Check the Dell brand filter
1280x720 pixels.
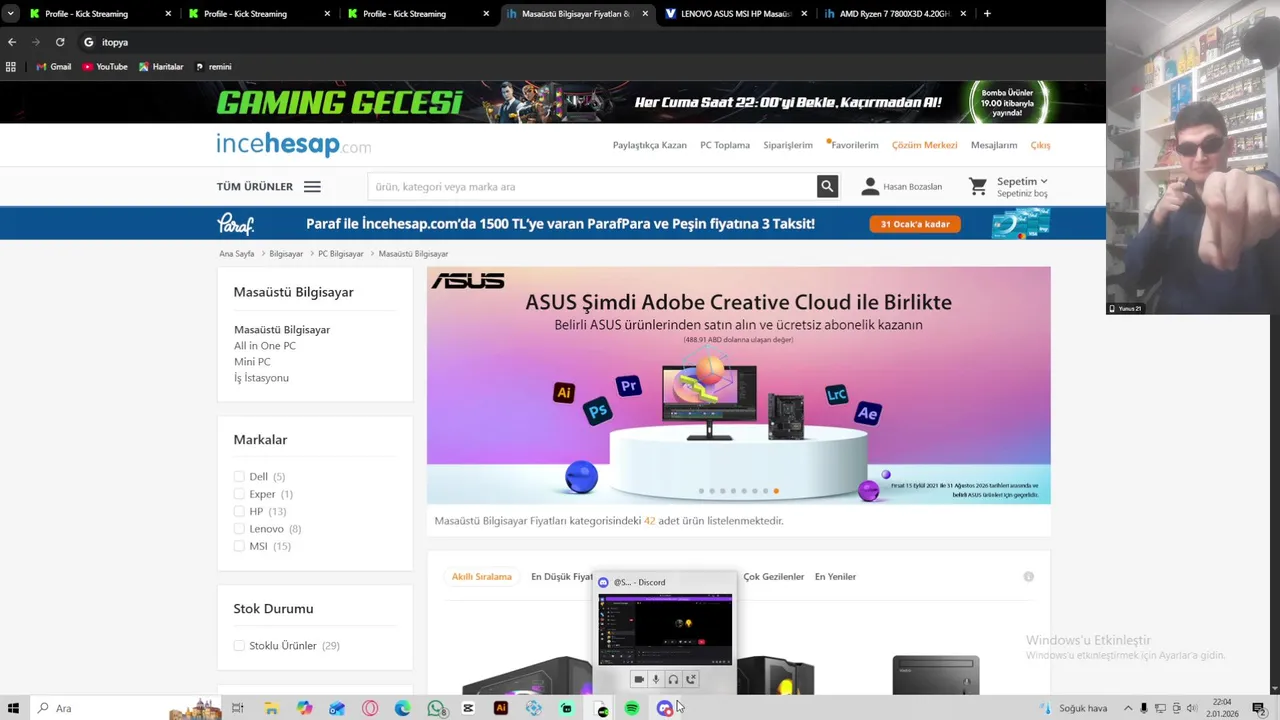pos(239,476)
